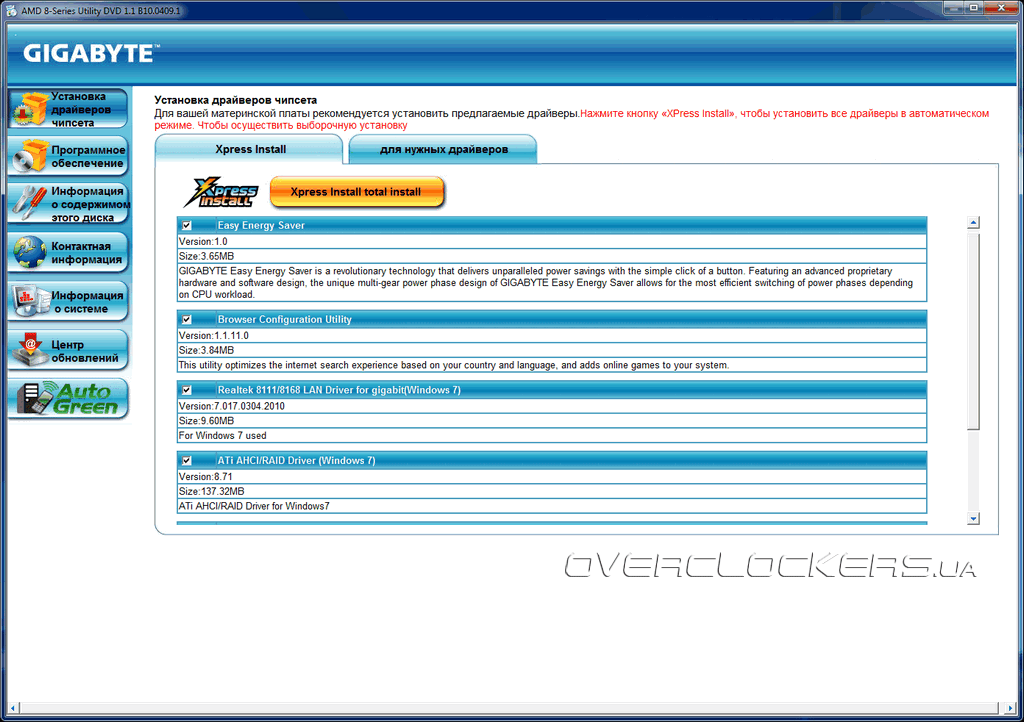
Task: Maximize the Gigabyte utility window
Action: click(973, 7)
